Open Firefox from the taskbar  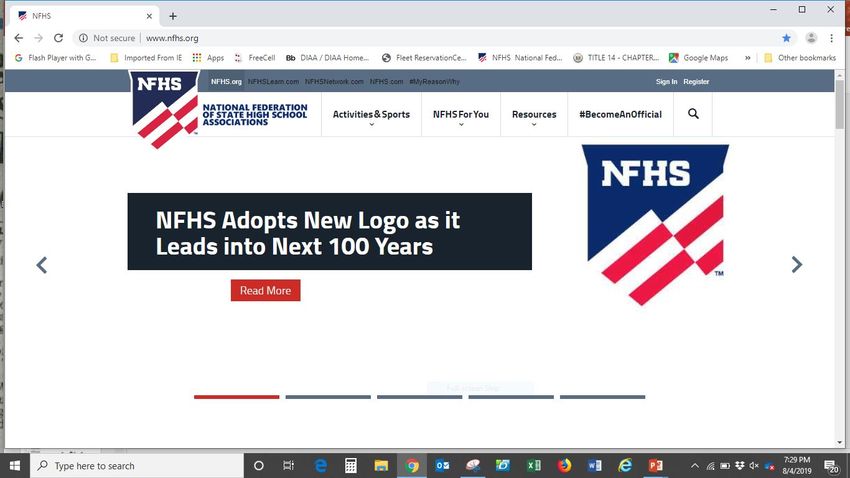click(564, 466)
